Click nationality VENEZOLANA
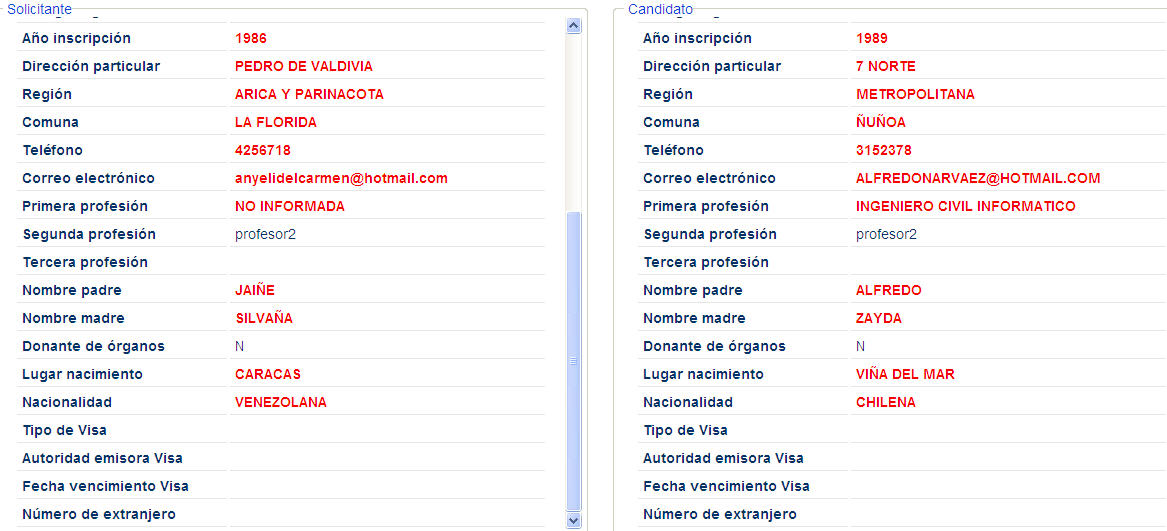1167x531 pixels. pos(281,402)
